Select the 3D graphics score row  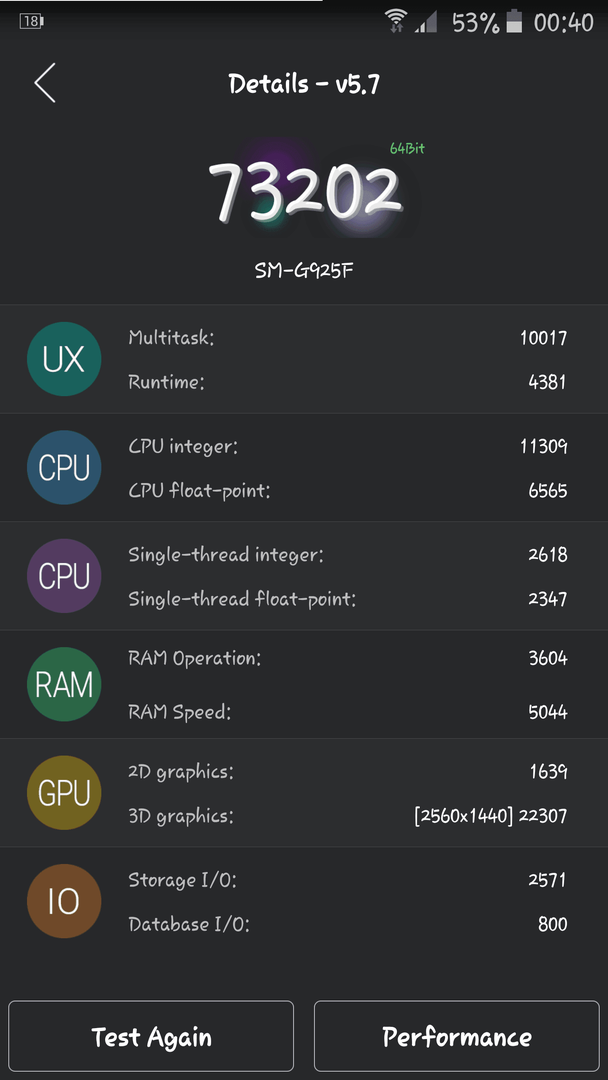(348, 816)
